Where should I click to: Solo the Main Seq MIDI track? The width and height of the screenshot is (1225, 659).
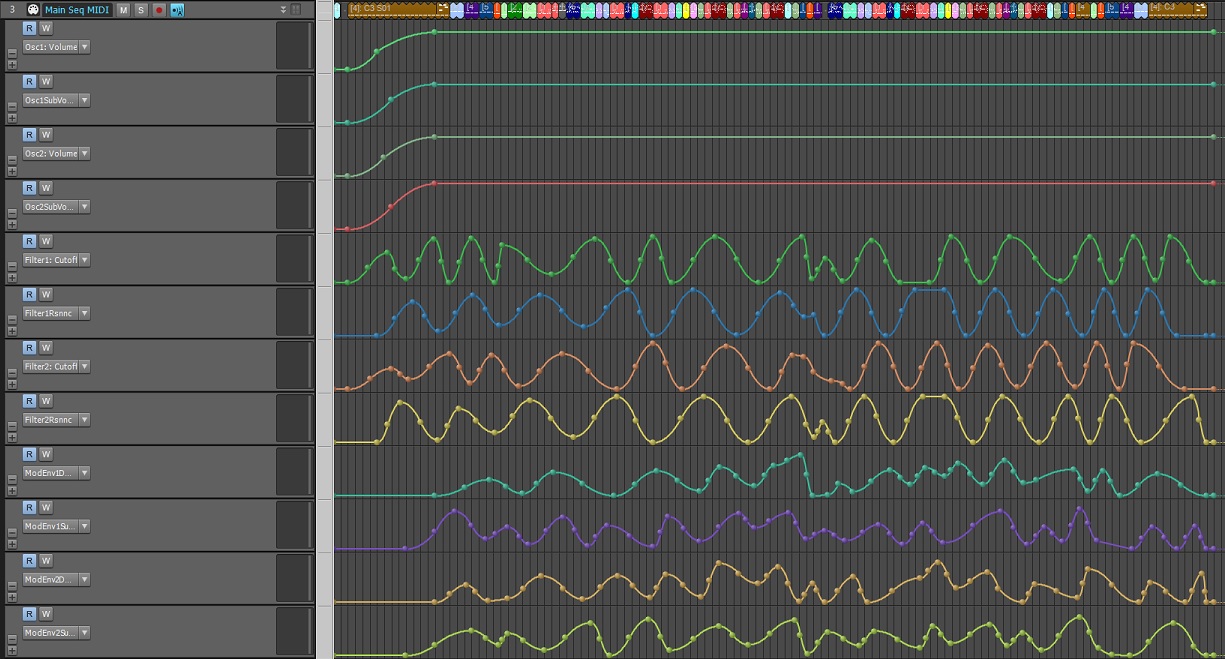(140, 10)
